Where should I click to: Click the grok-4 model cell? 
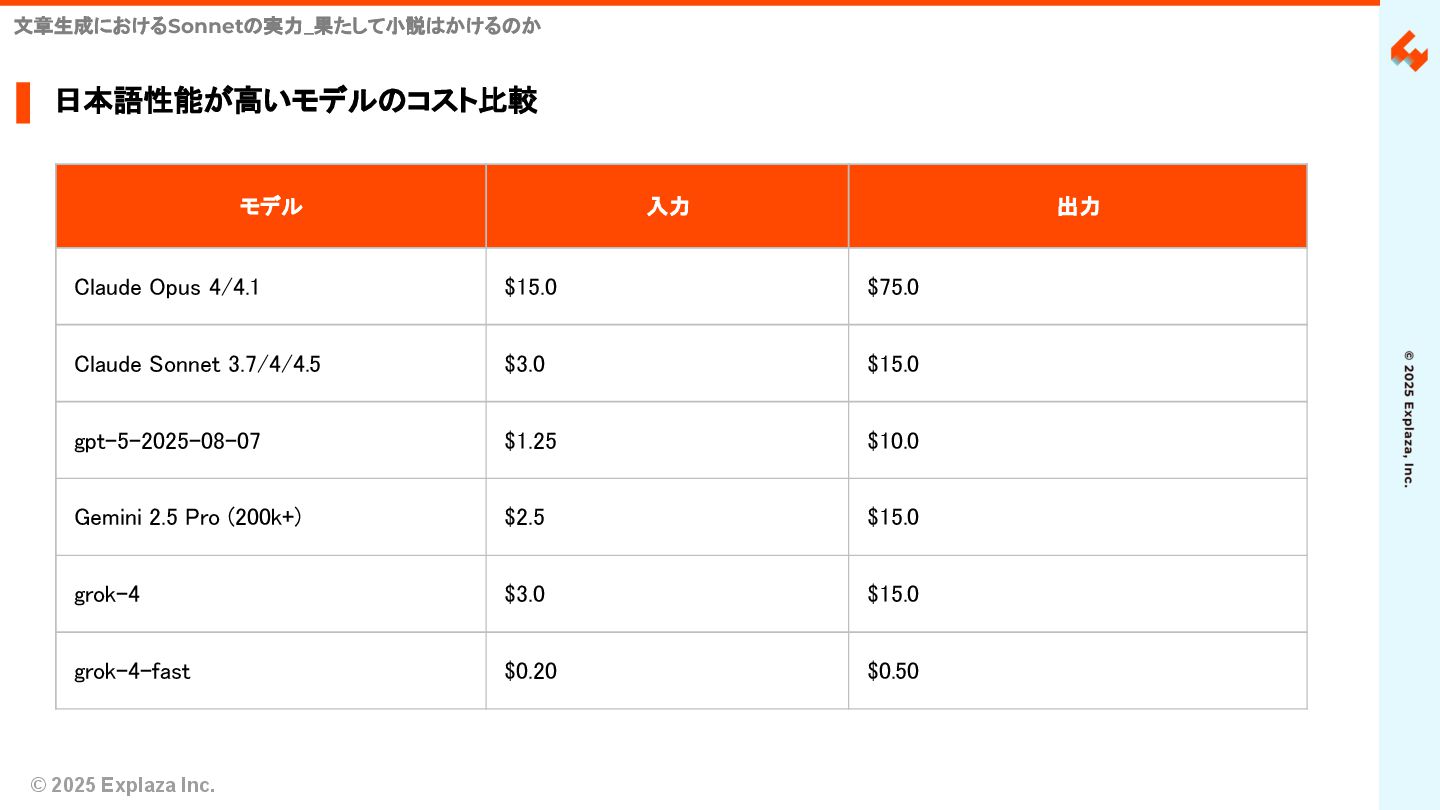pos(271,594)
